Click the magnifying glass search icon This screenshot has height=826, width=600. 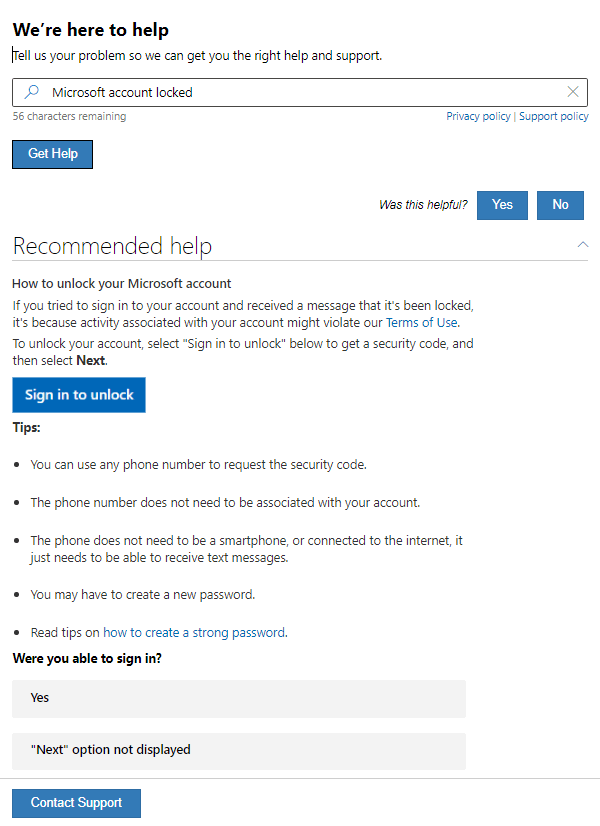(x=32, y=92)
